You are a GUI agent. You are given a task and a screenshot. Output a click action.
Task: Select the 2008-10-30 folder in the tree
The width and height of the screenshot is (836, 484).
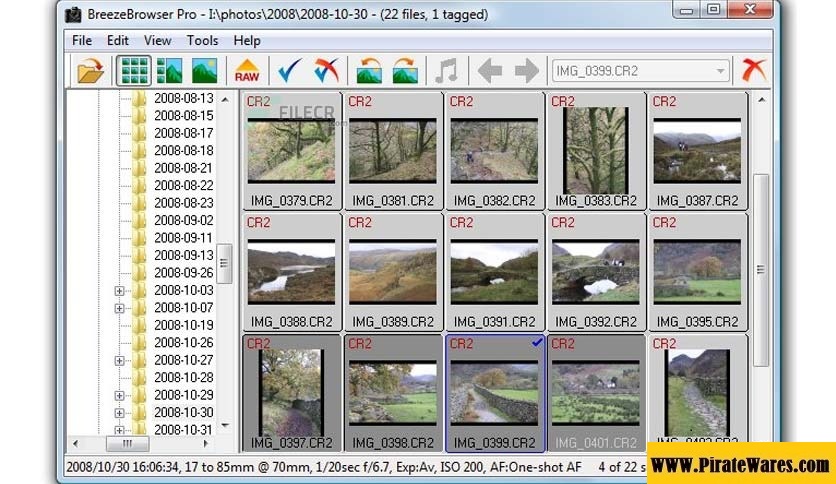point(183,413)
